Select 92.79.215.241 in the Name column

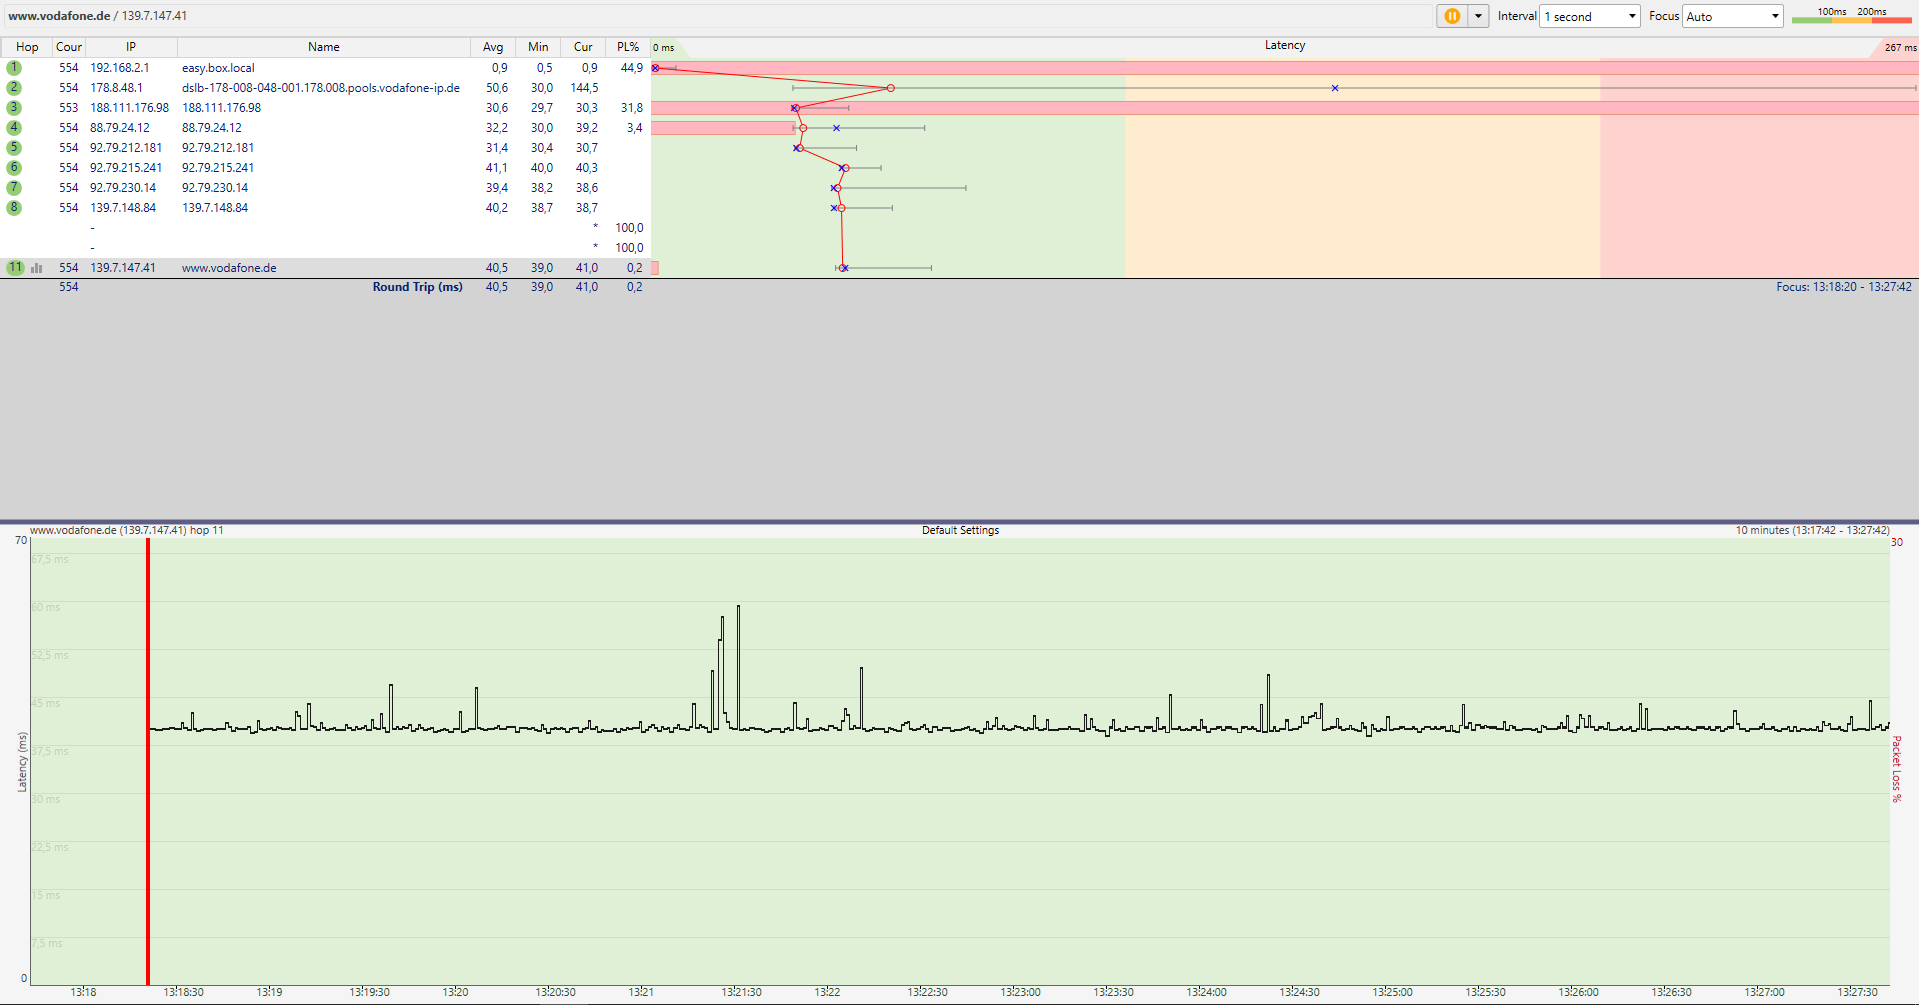pos(218,168)
